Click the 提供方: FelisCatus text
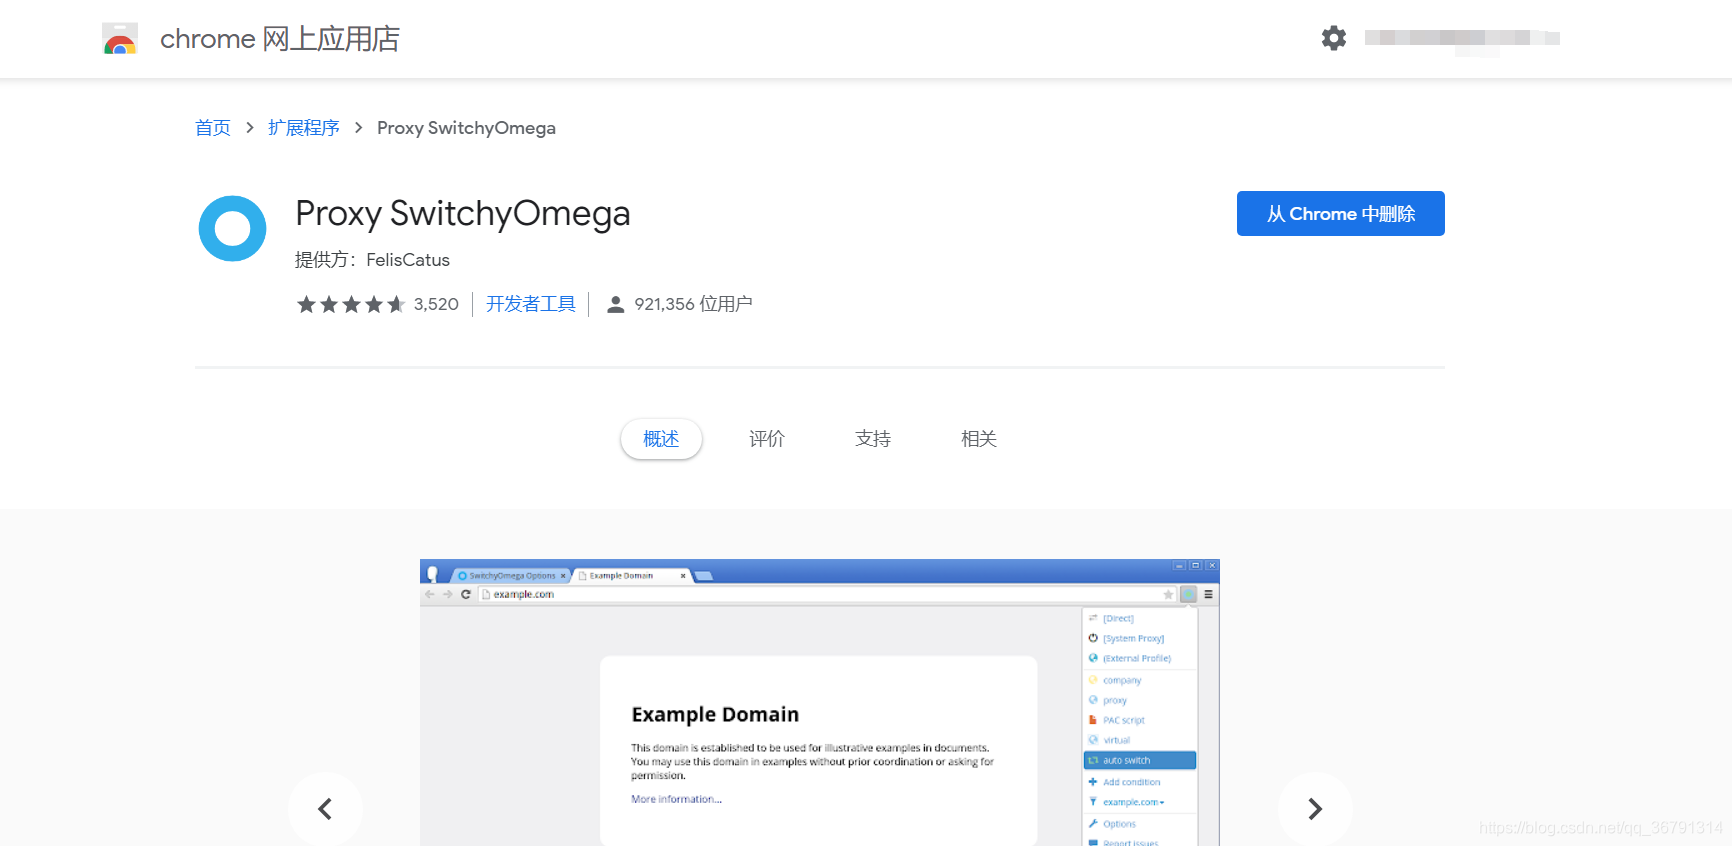The width and height of the screenshot is (1732, 846). coord(372,260)
